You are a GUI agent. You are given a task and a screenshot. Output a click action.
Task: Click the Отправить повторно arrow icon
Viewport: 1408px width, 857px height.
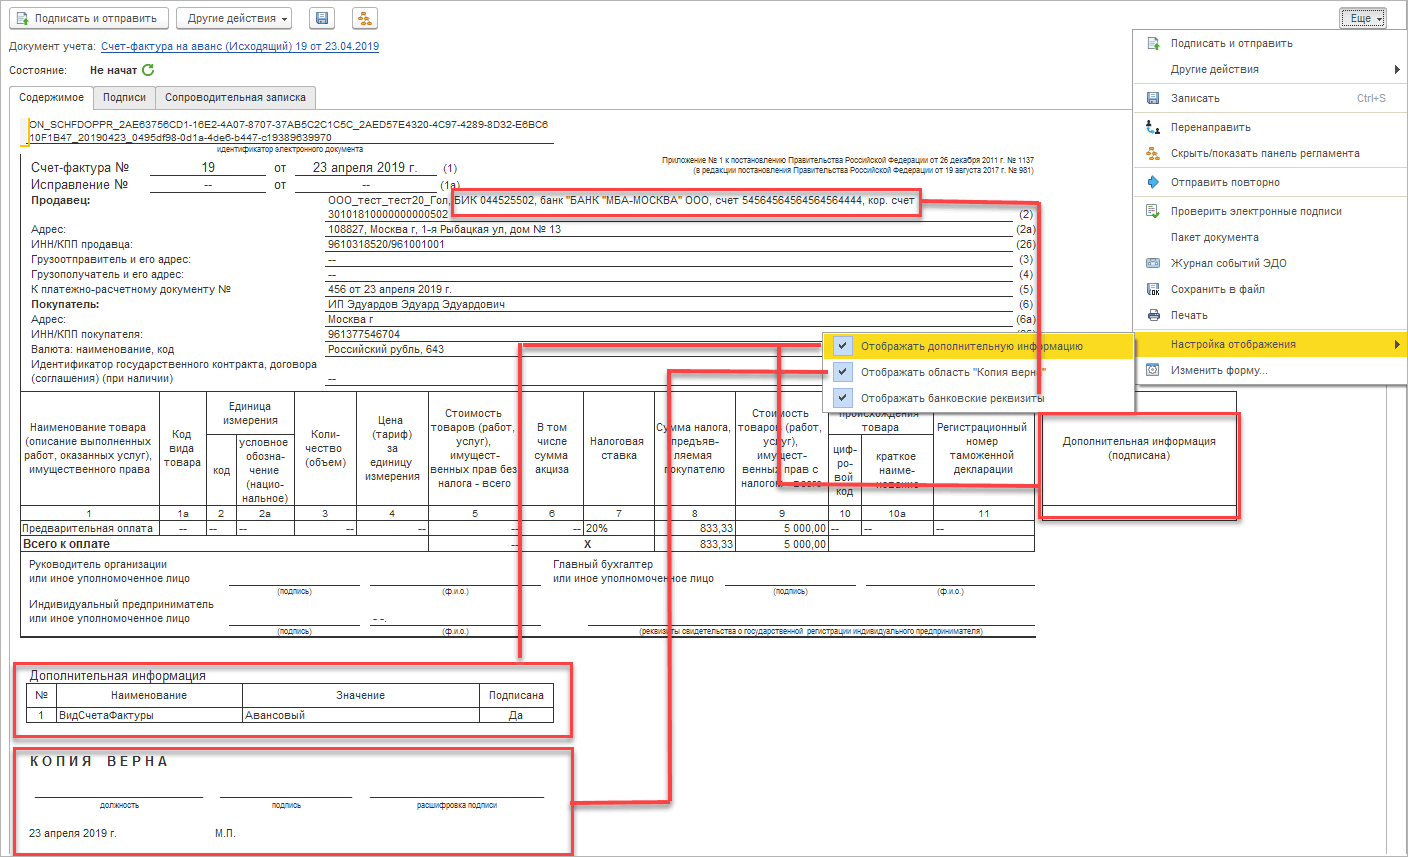tap(1152, 182)
